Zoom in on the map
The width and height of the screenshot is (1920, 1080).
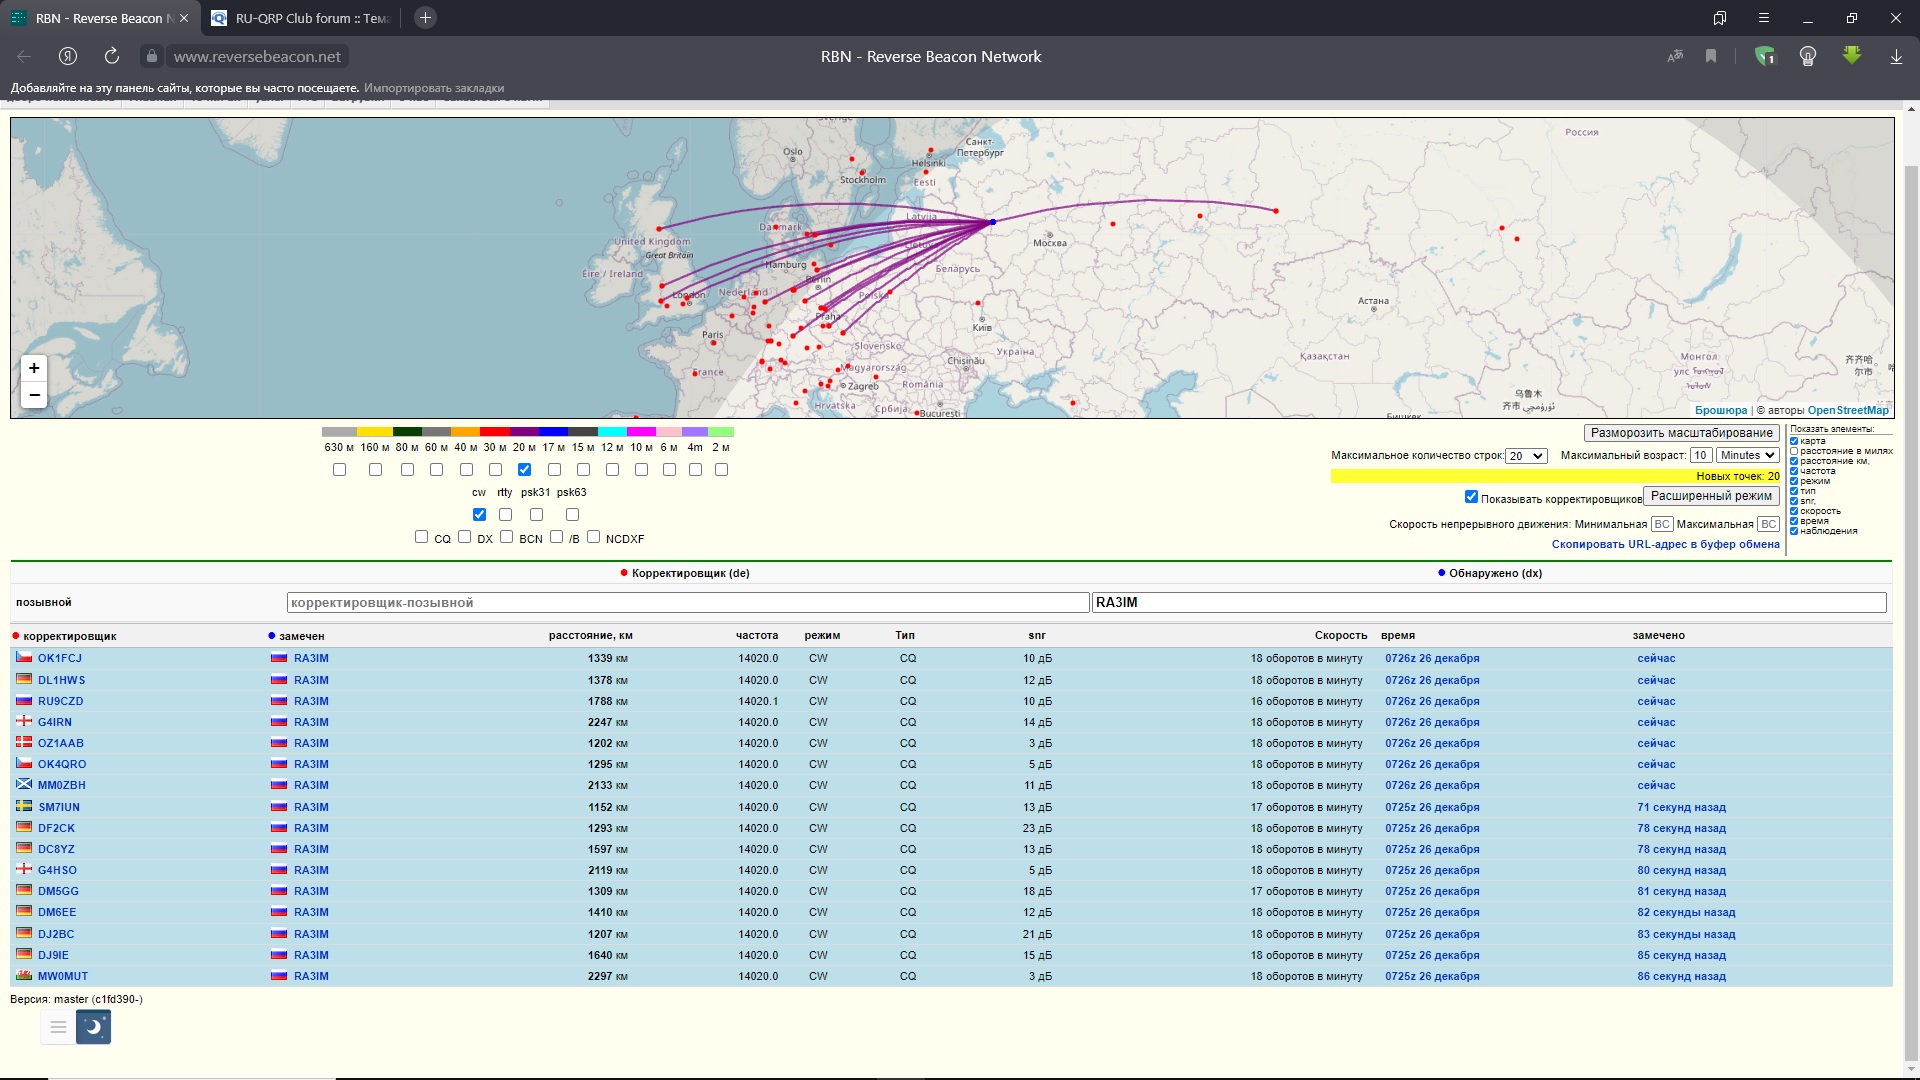(34, 368)
